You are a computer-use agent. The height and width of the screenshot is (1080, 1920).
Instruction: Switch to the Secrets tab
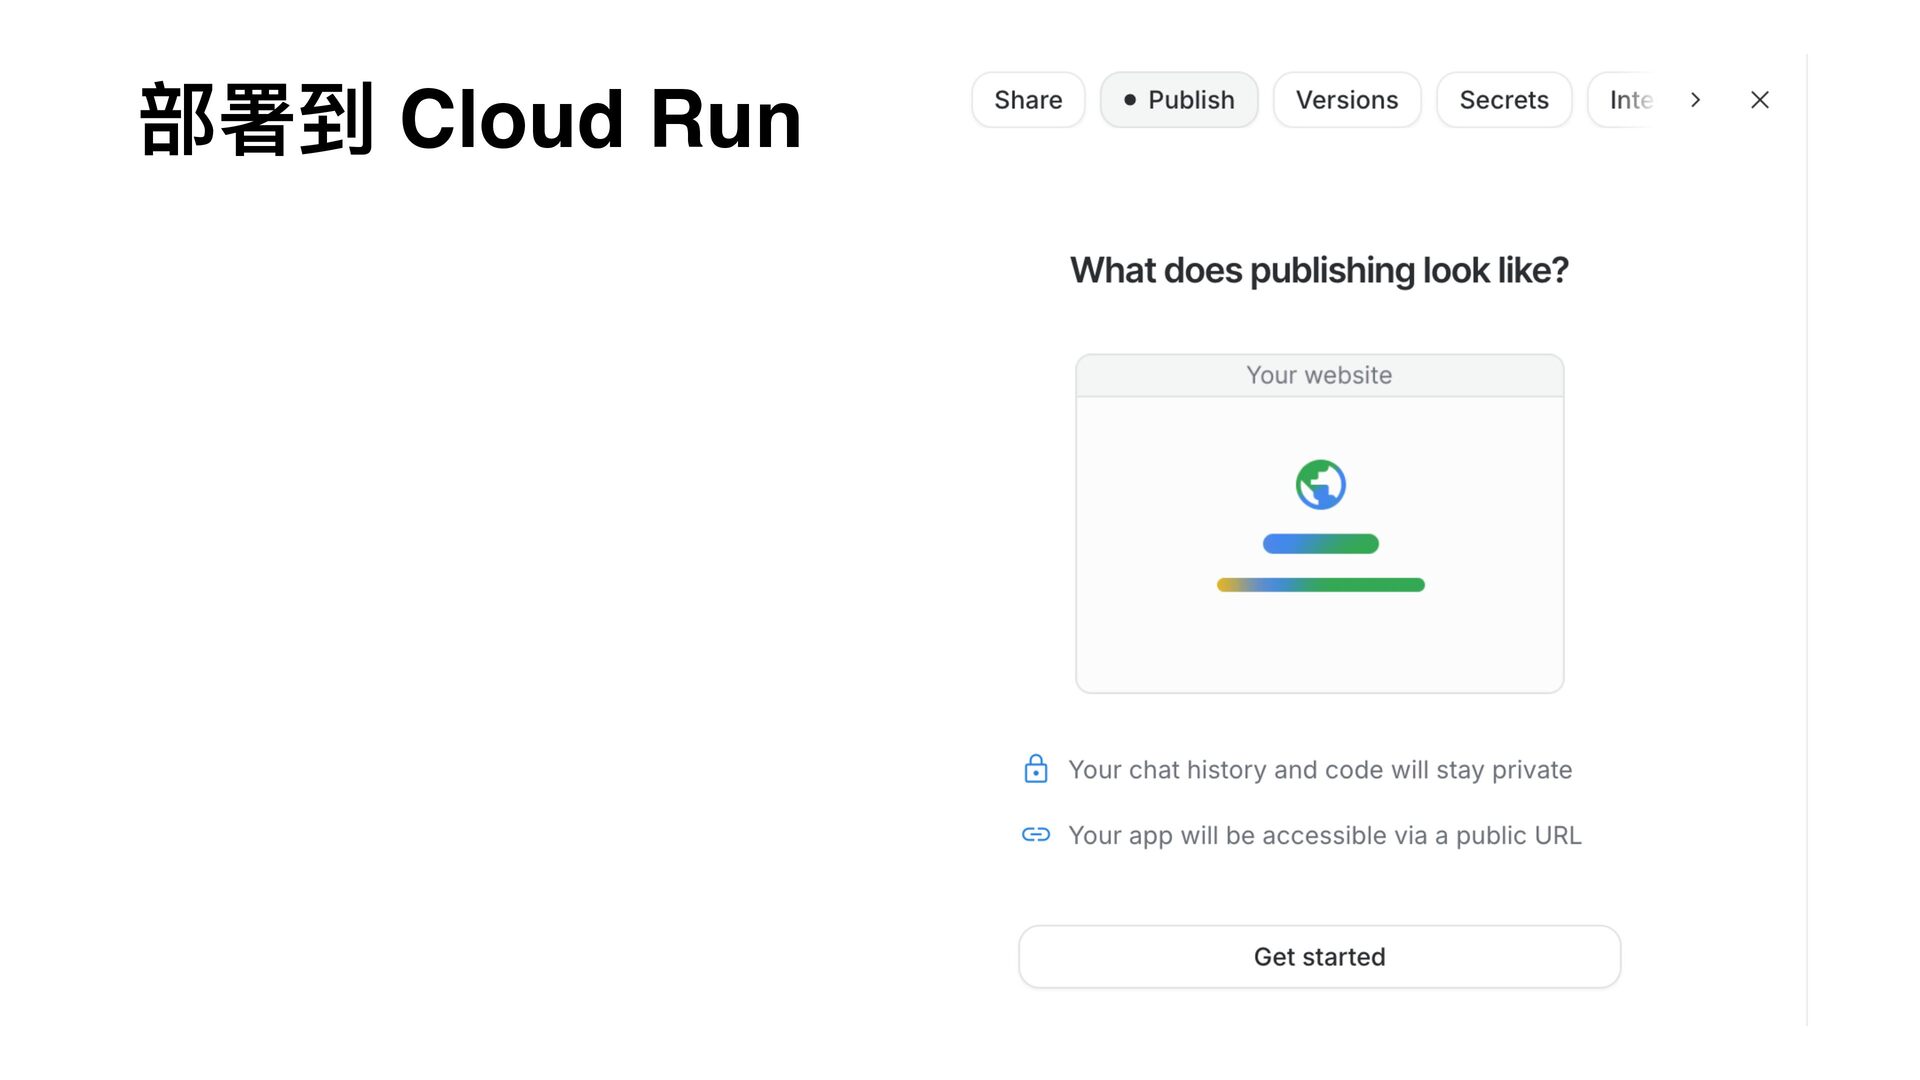click(x=1503, y=100)
